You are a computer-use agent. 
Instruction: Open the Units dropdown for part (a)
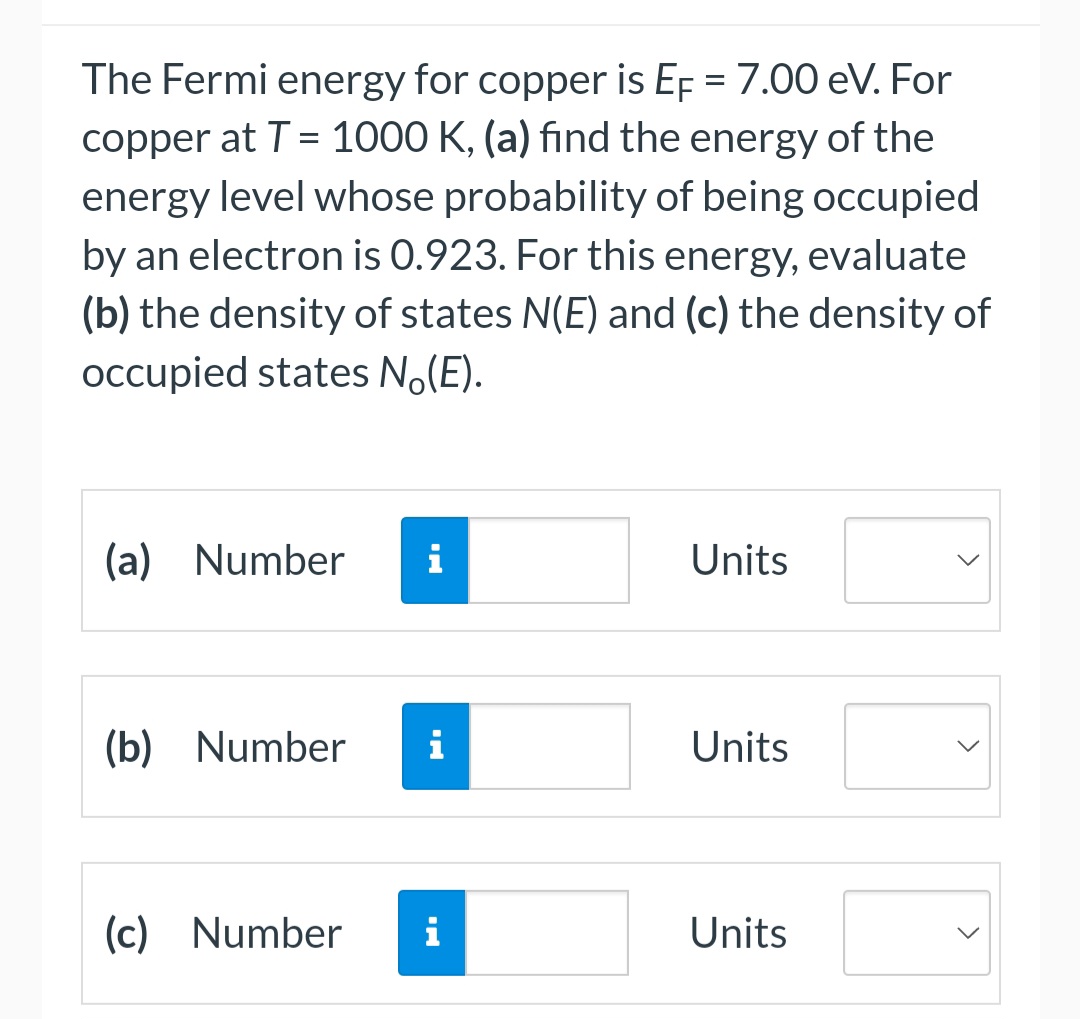pyautogui.click(x=917, y=560)
